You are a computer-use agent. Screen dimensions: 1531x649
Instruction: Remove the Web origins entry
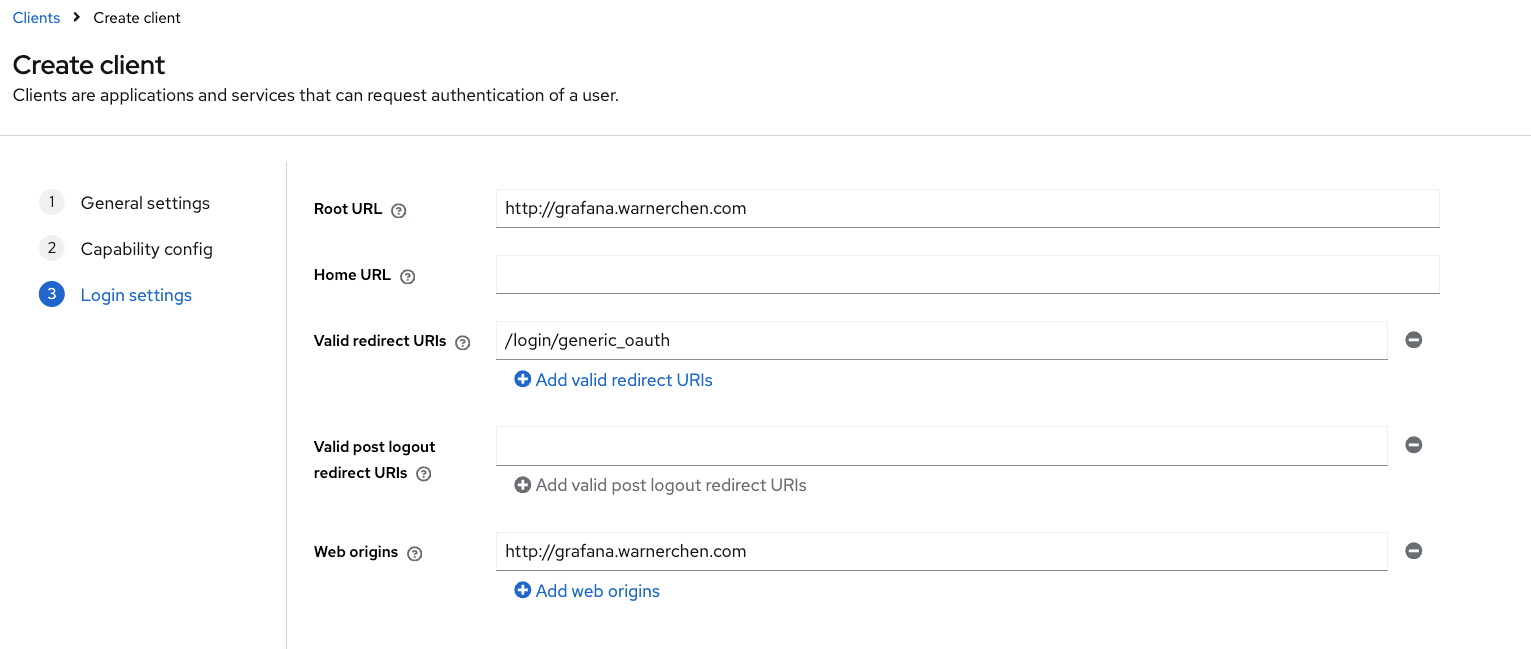click(1413, 551)
